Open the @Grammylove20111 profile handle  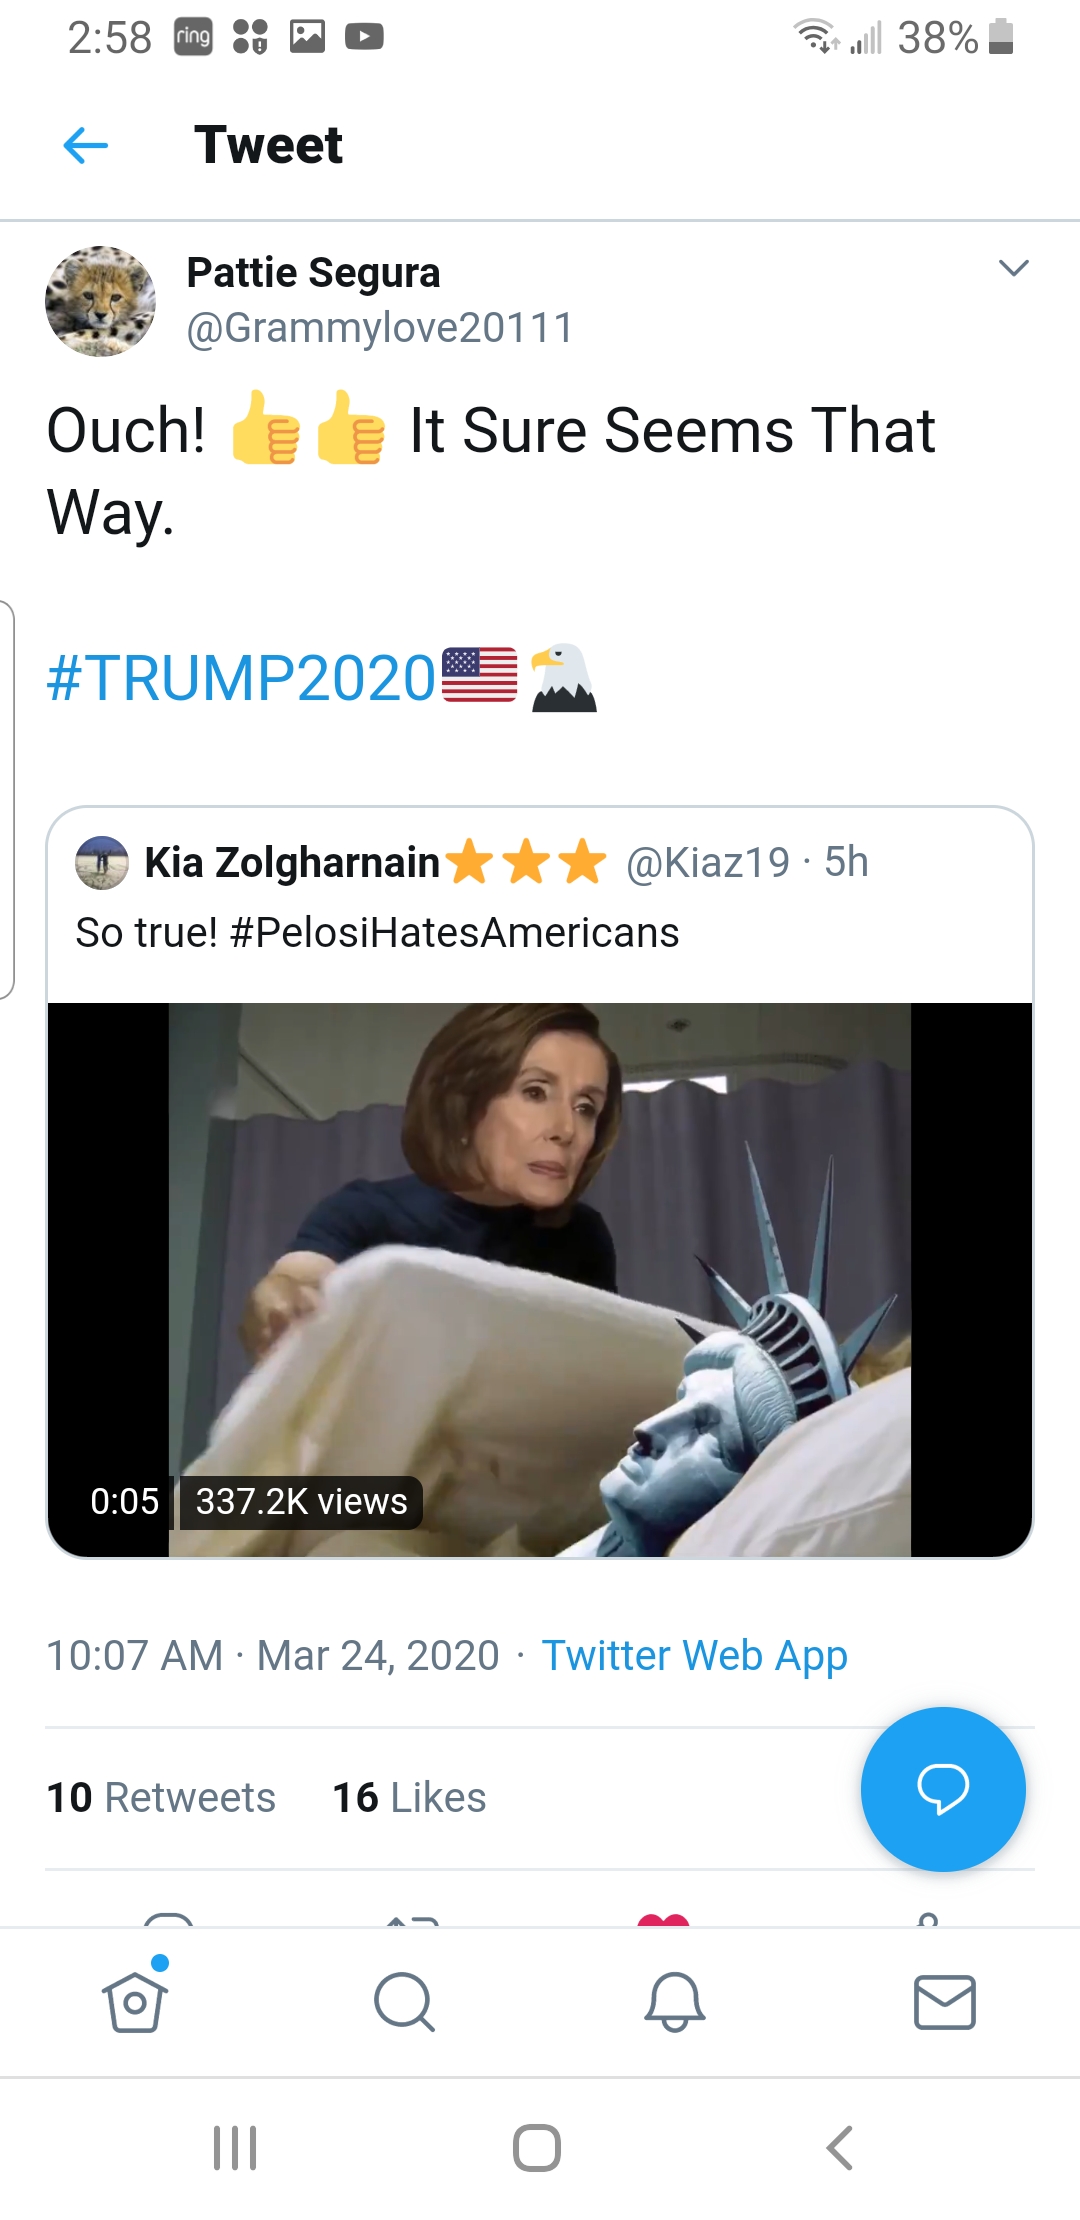[x=380, y=328]
